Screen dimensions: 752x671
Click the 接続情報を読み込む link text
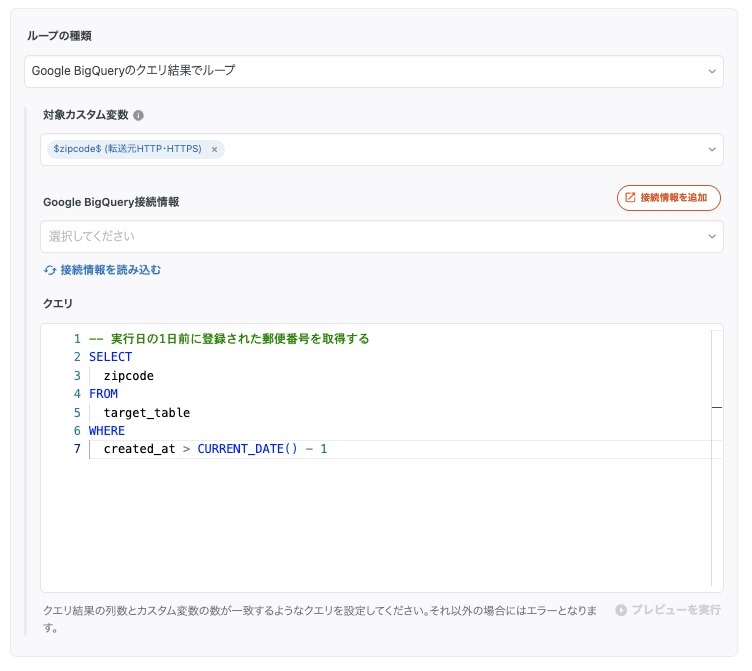point(110,270)
